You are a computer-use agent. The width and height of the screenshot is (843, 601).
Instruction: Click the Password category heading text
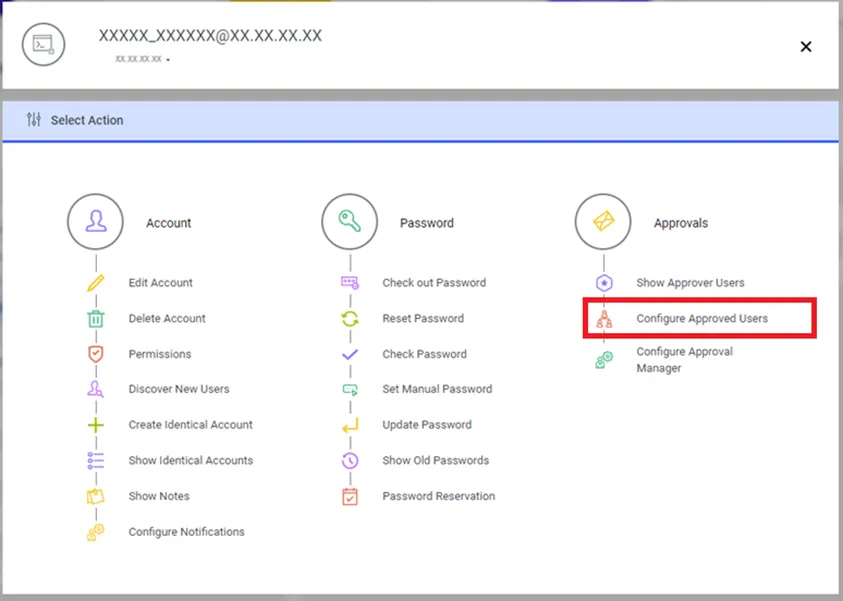pos(426,223)
